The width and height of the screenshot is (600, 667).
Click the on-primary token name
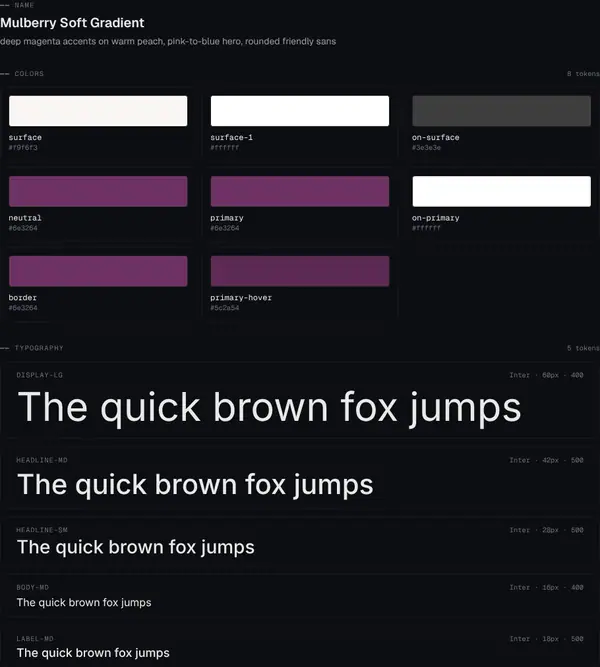pyautogui.click(x=435, y=218)
